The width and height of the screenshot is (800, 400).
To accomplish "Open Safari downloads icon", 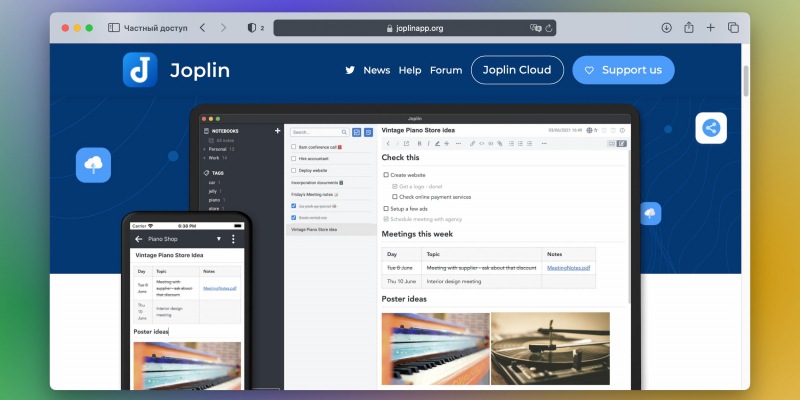I will pos(666,28).
